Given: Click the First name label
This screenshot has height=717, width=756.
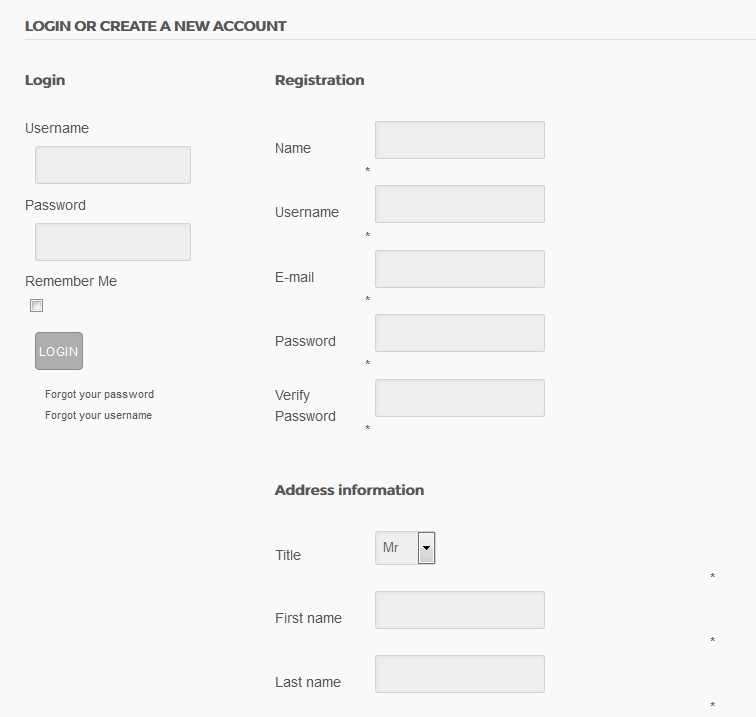Looking at the screenshot, I should coord(308,618).
